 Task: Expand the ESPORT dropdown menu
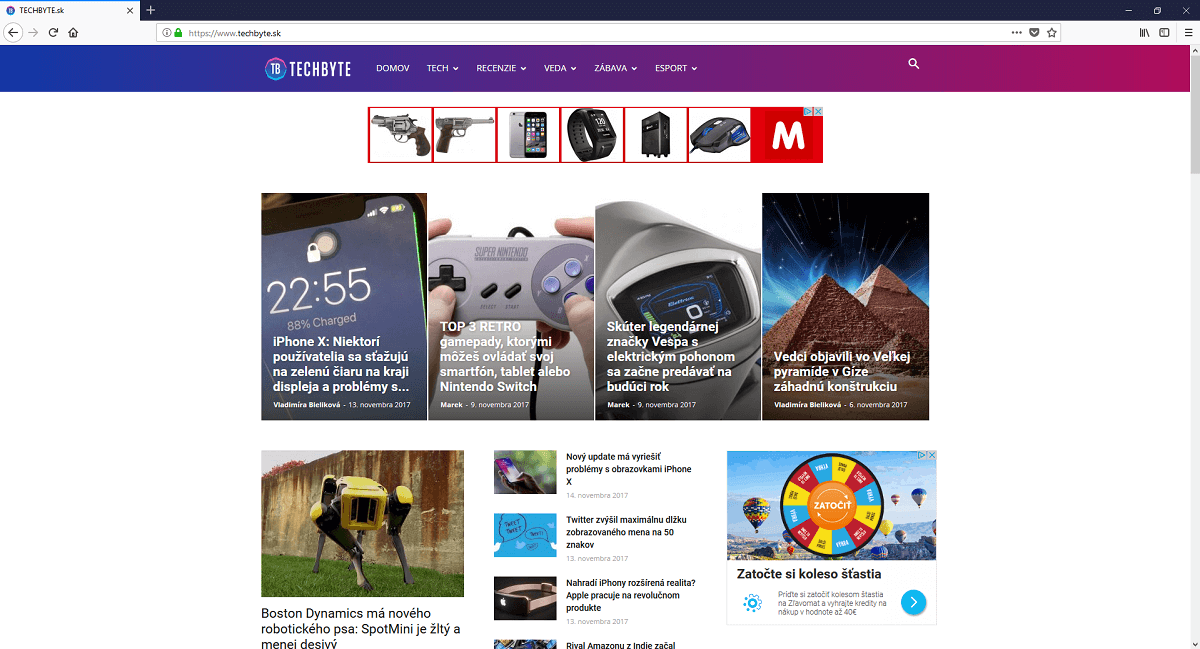tap(676, 68)
